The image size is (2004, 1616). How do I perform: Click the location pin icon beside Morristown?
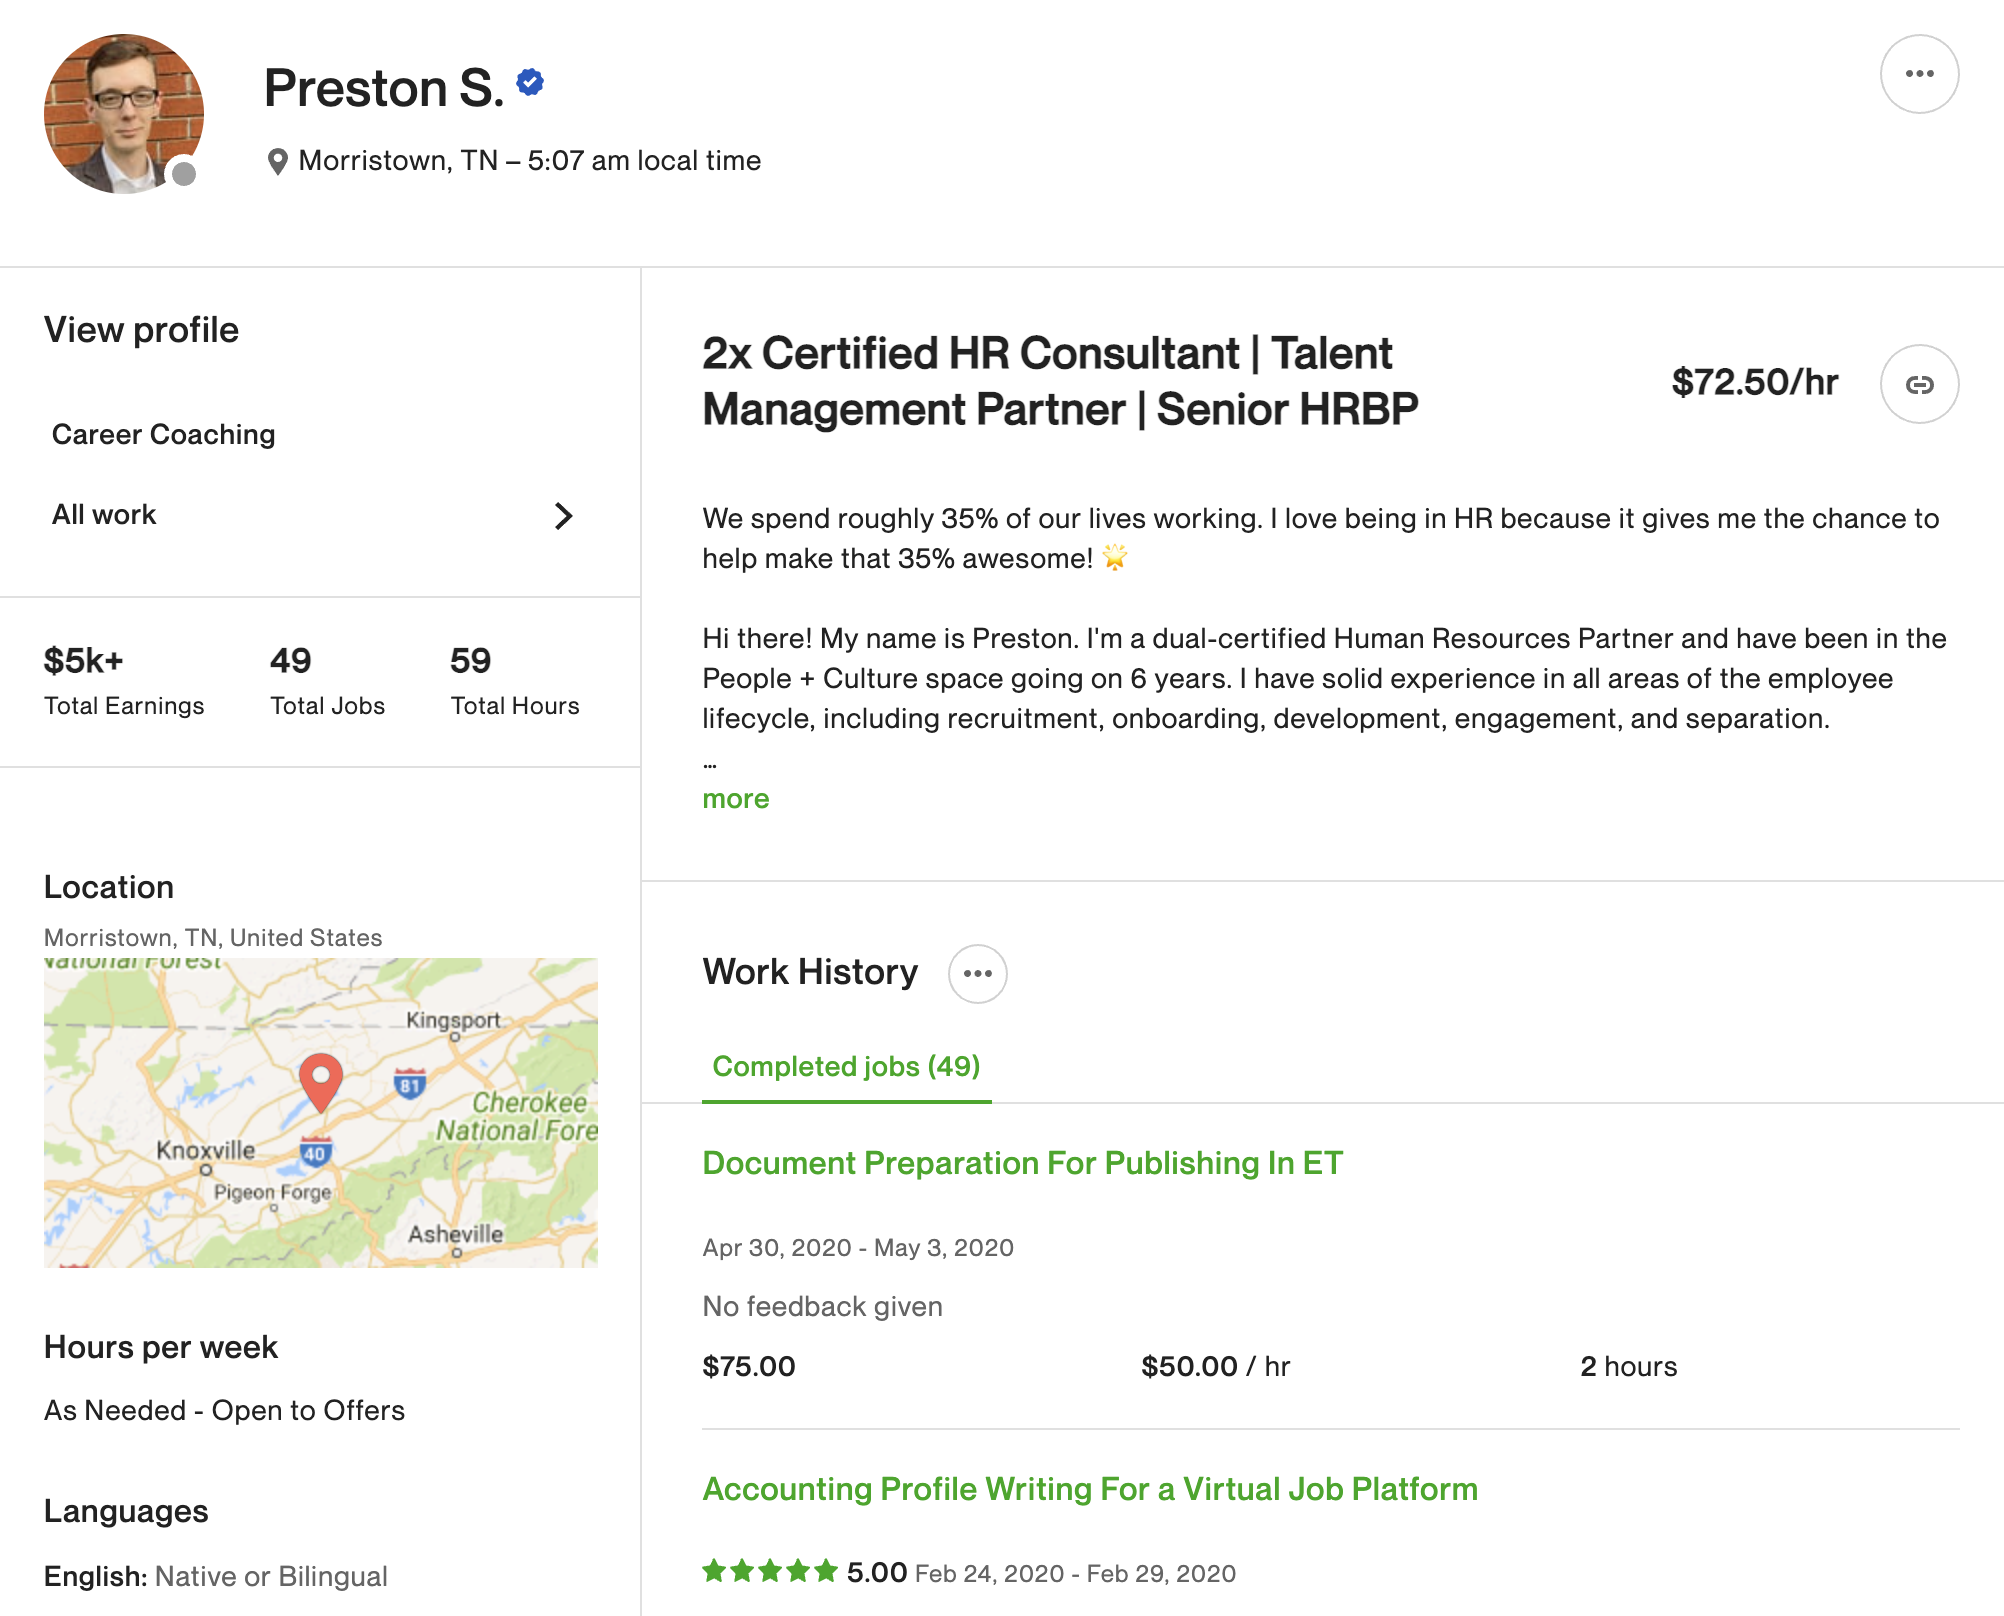(x=278, y=160)
